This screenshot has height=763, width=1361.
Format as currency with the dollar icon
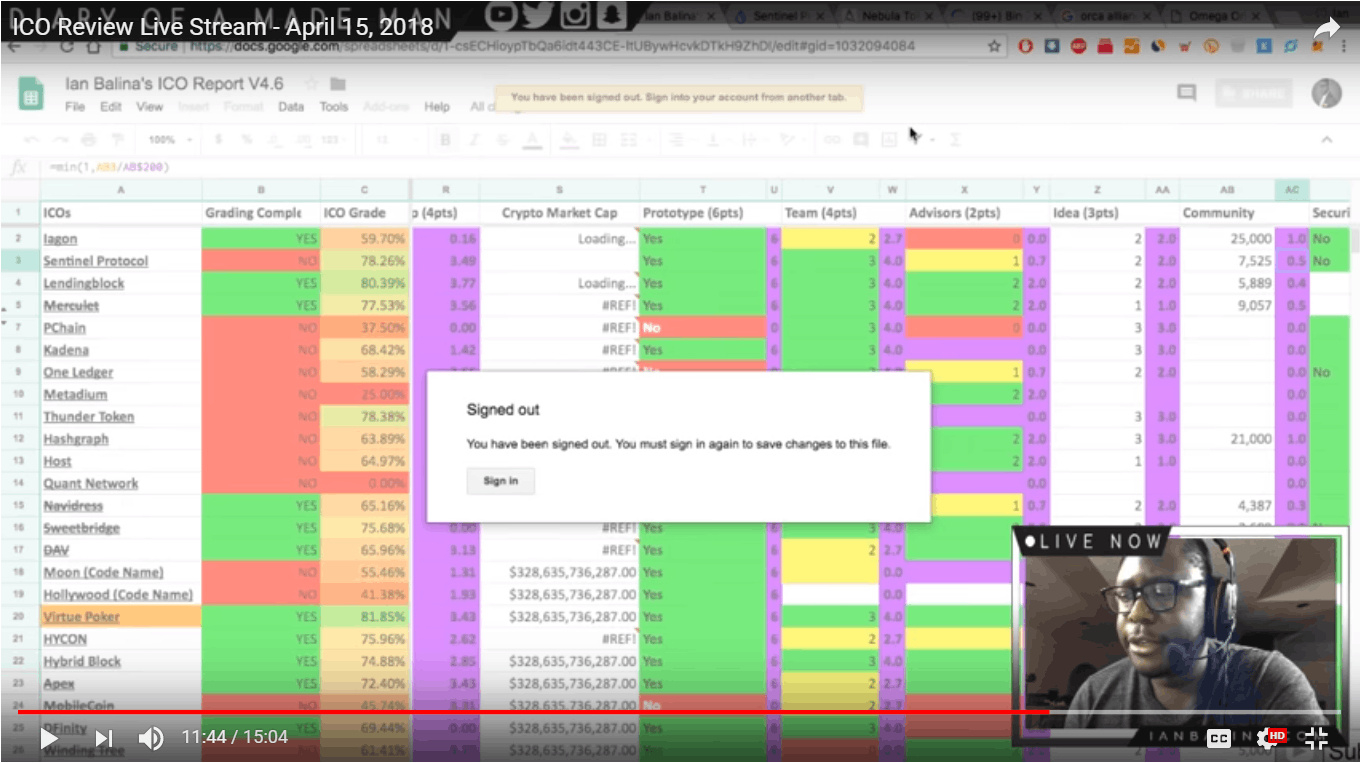pos(219,140)
